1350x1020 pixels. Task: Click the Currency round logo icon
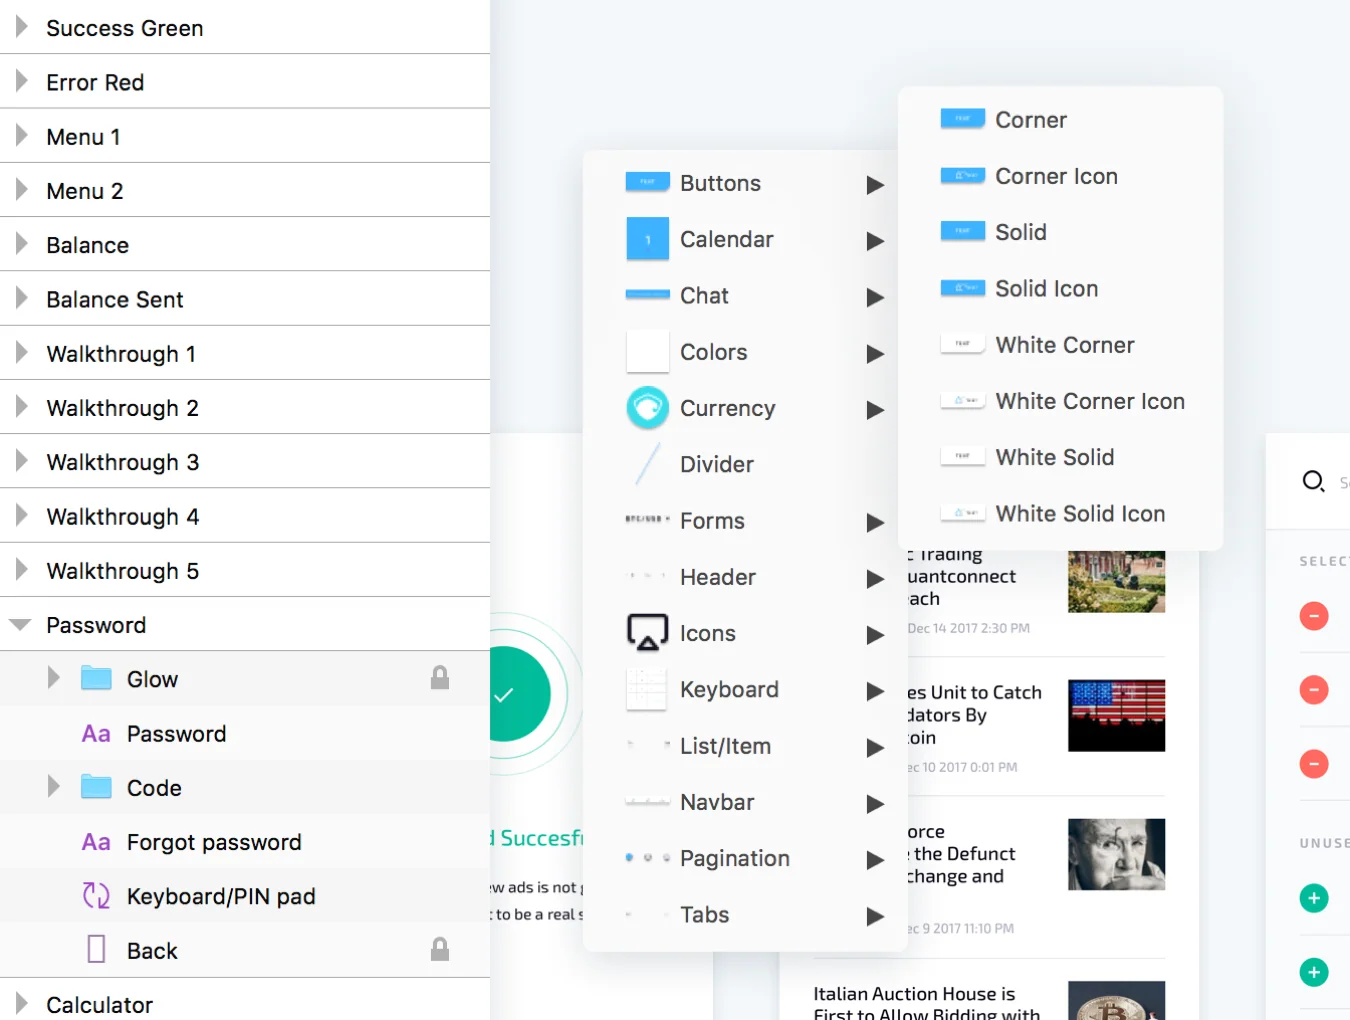click(647, 408)
